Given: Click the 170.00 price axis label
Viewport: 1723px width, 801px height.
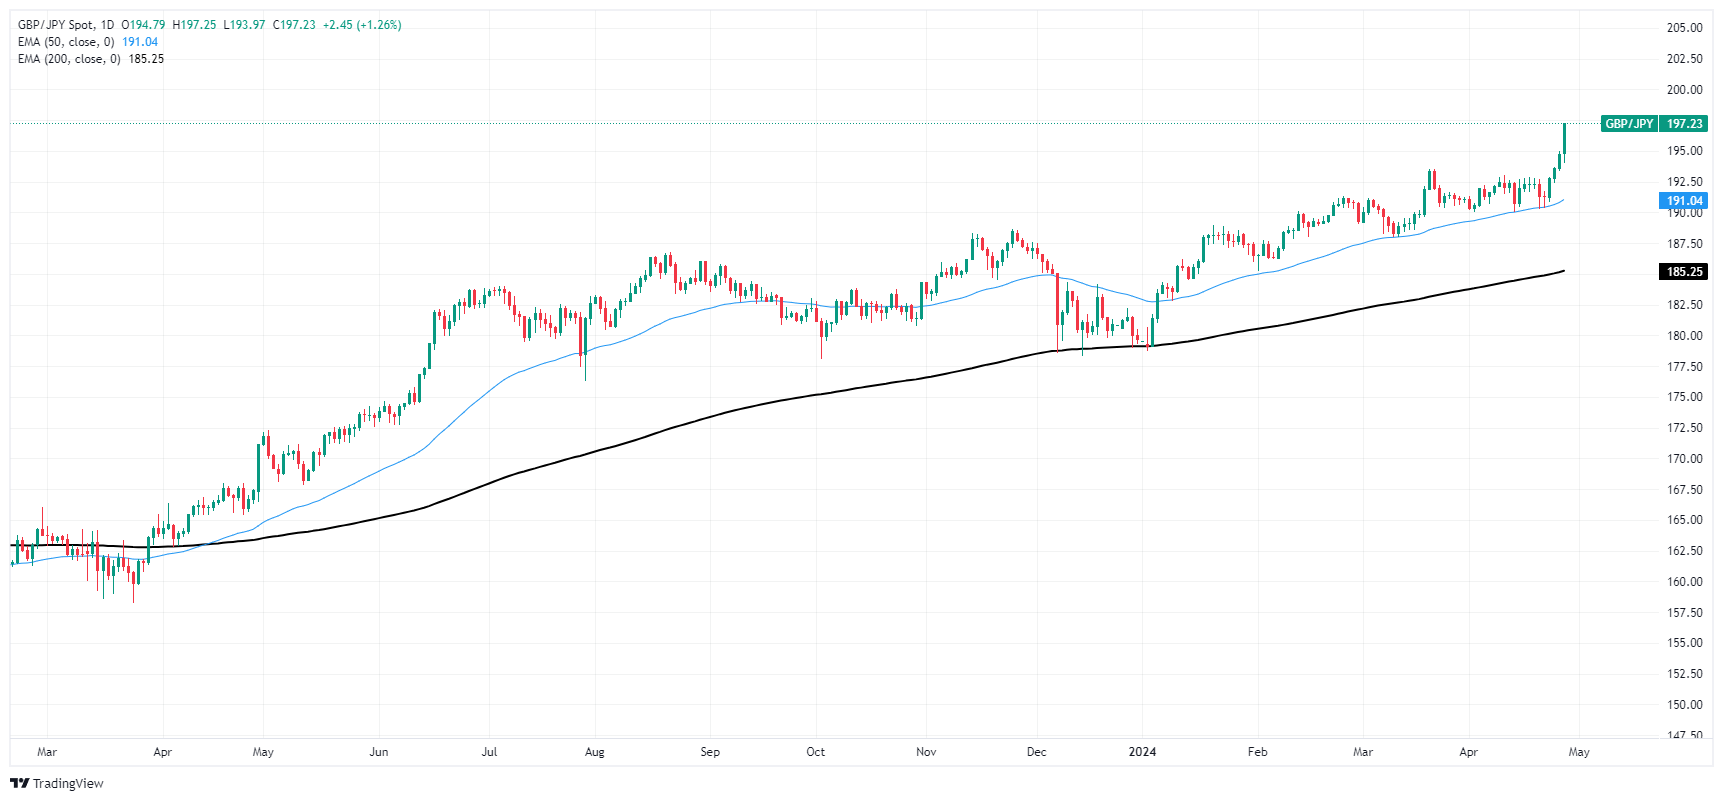Looking at the screenshot, I should (1684, 459).
